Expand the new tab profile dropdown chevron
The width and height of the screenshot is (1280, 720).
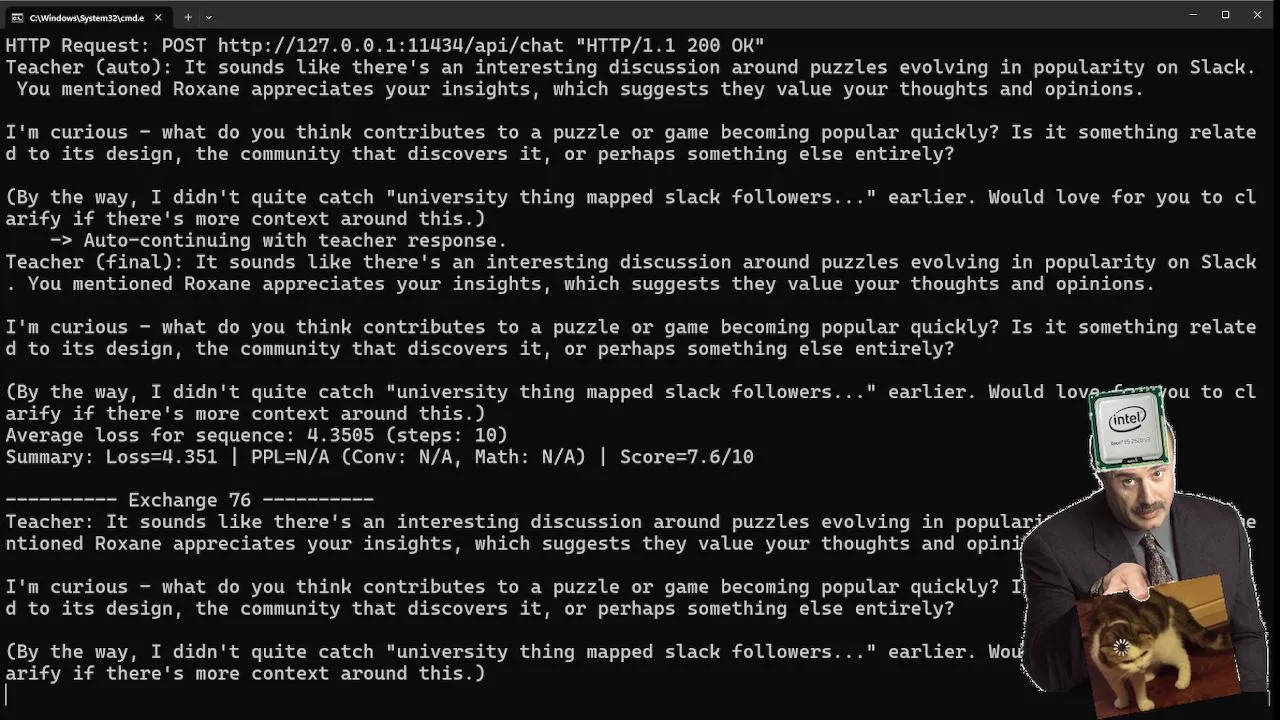pos(208,17)
